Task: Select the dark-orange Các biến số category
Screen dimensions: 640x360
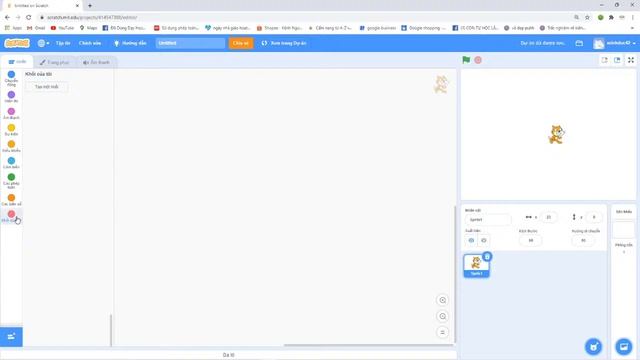Action: 11,200
